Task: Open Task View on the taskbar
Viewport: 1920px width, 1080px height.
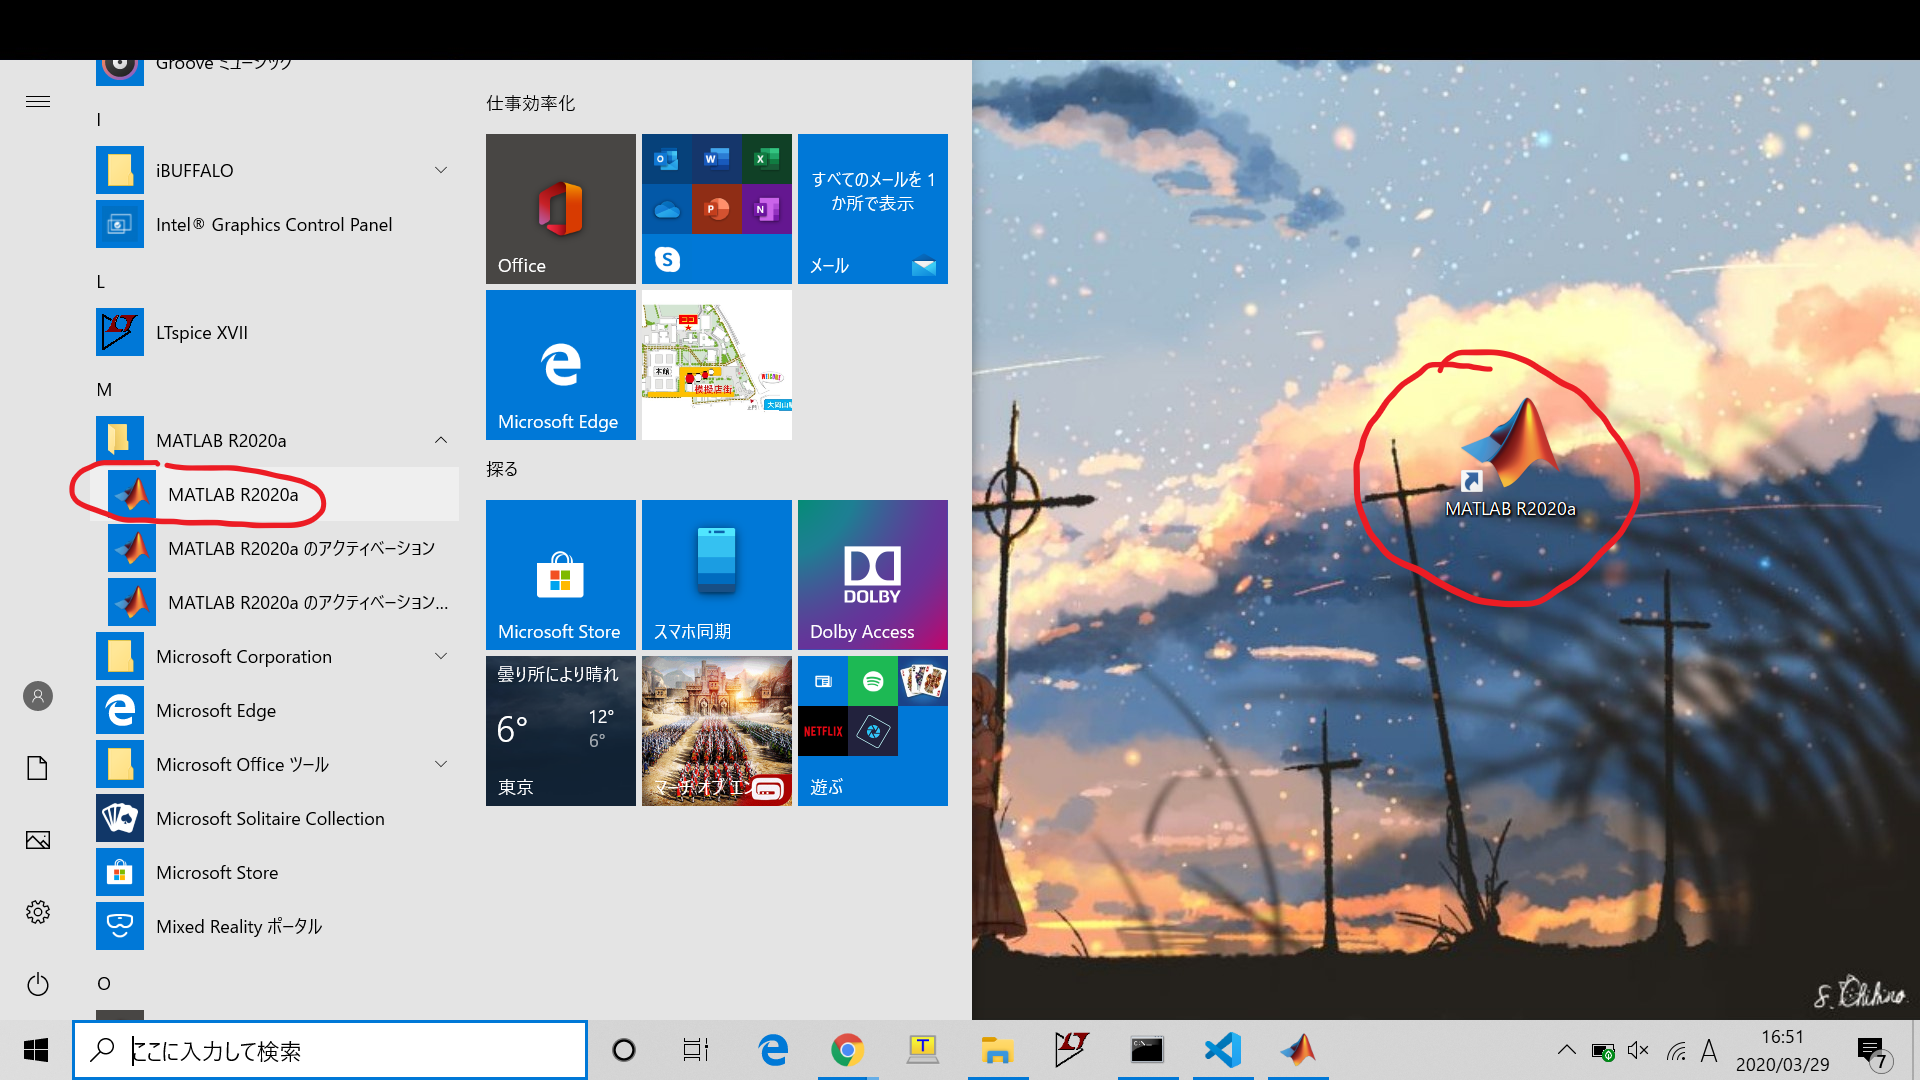Action: (696, 1050)
